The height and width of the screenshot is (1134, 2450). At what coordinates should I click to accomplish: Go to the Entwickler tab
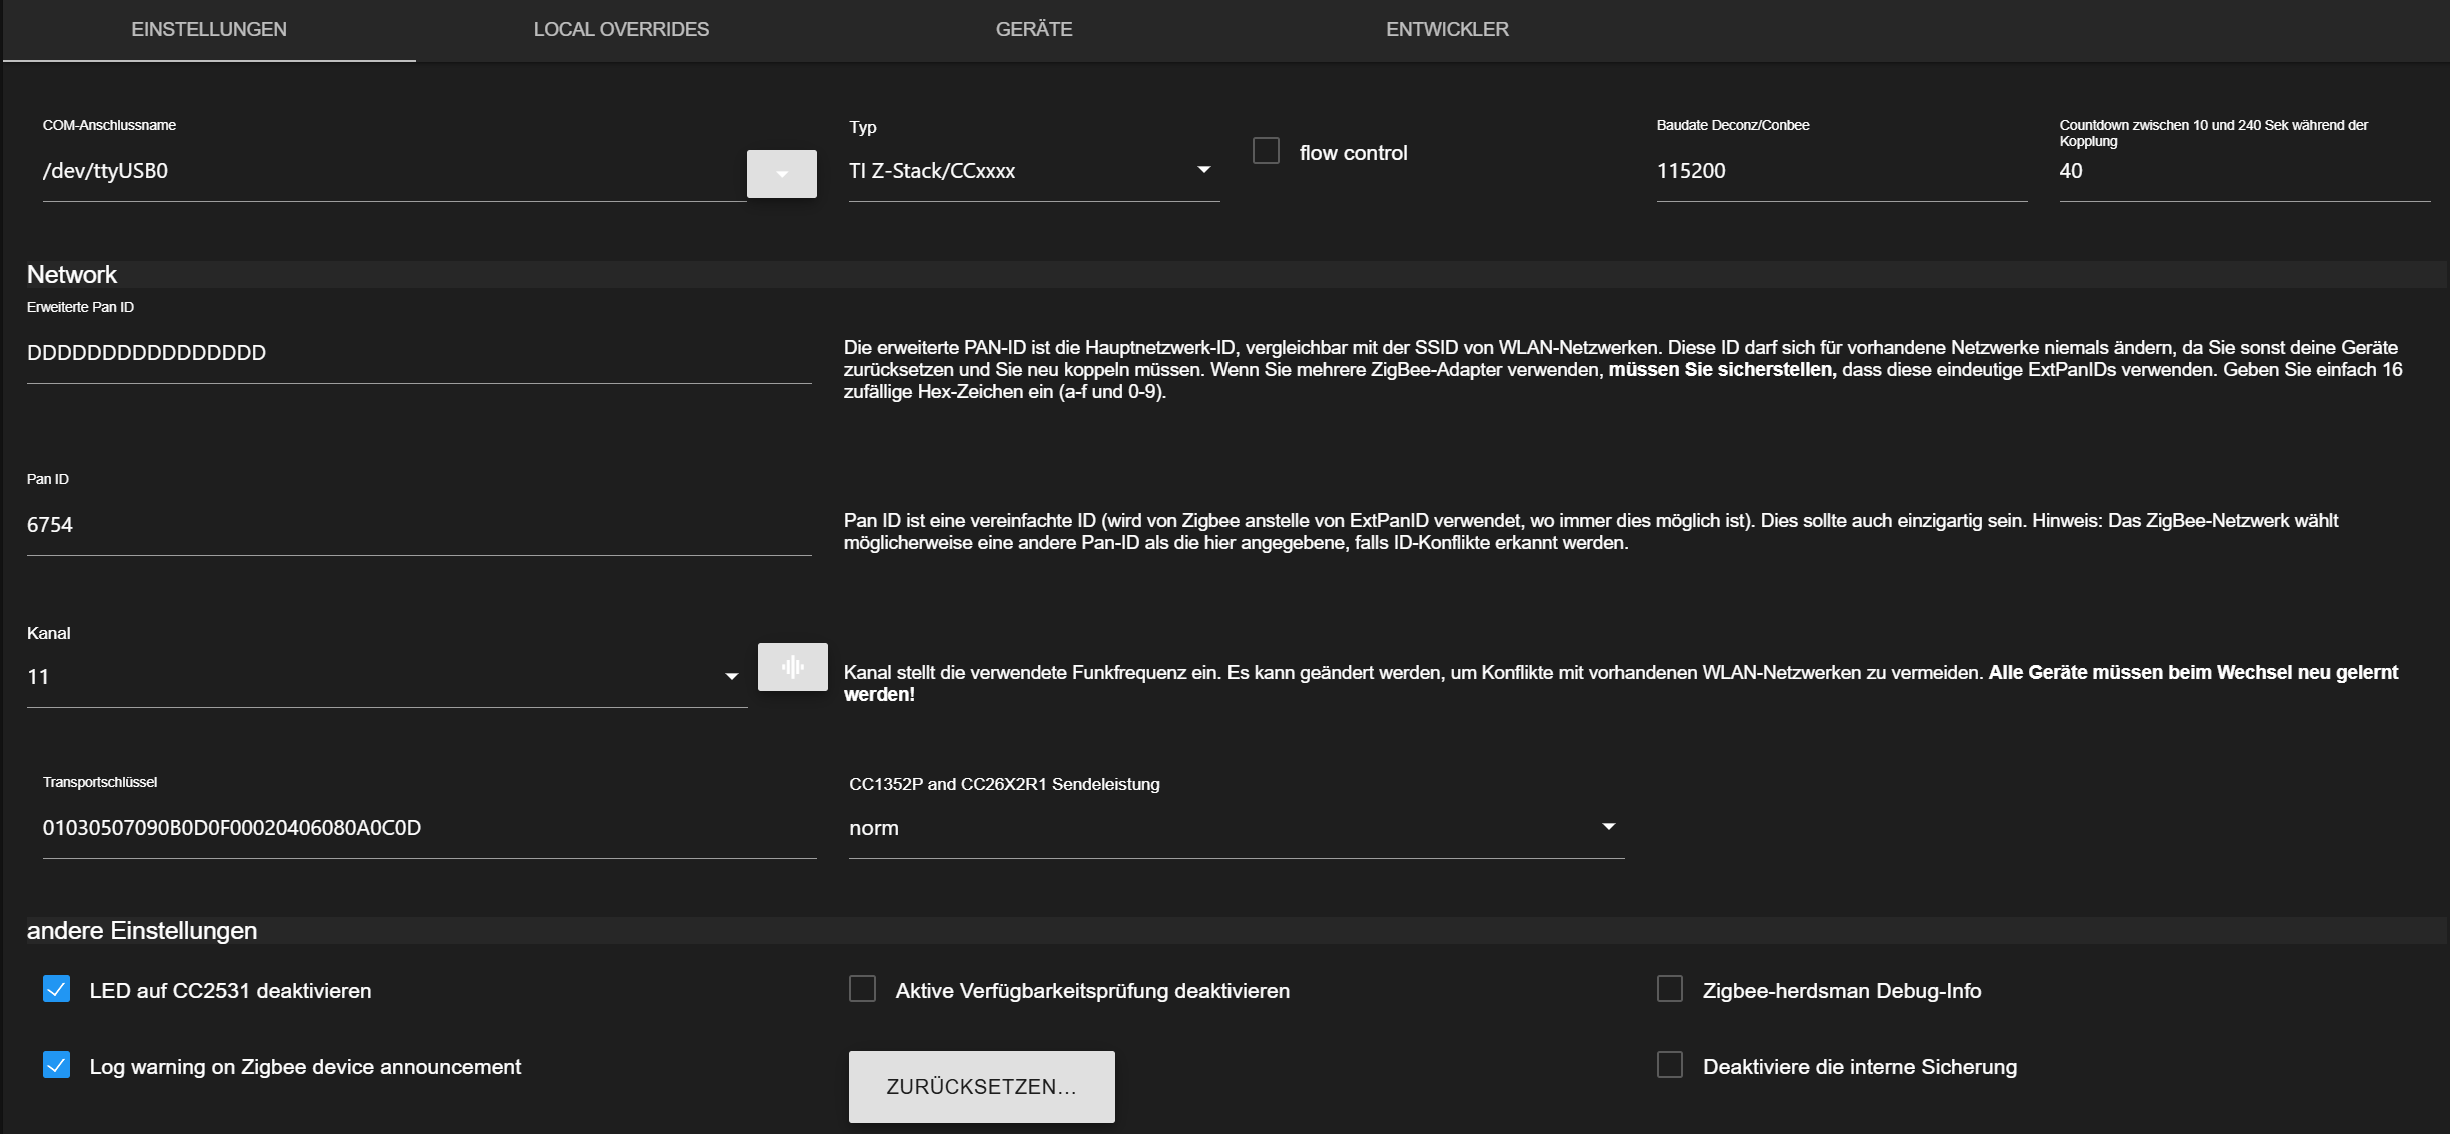(x=1446, y=30)
